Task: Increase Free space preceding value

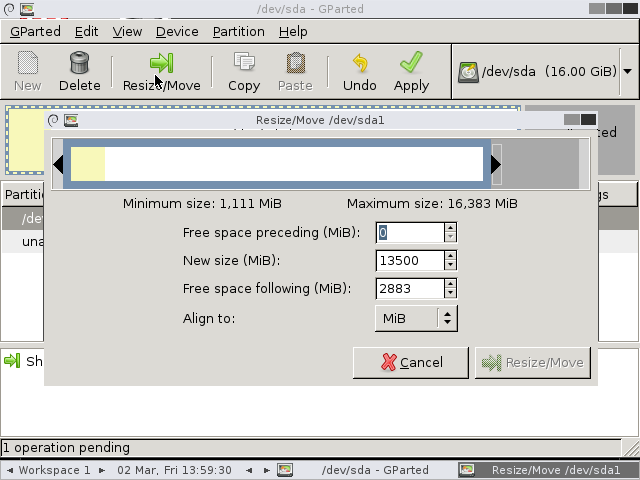Action: (x=450, y=228)
